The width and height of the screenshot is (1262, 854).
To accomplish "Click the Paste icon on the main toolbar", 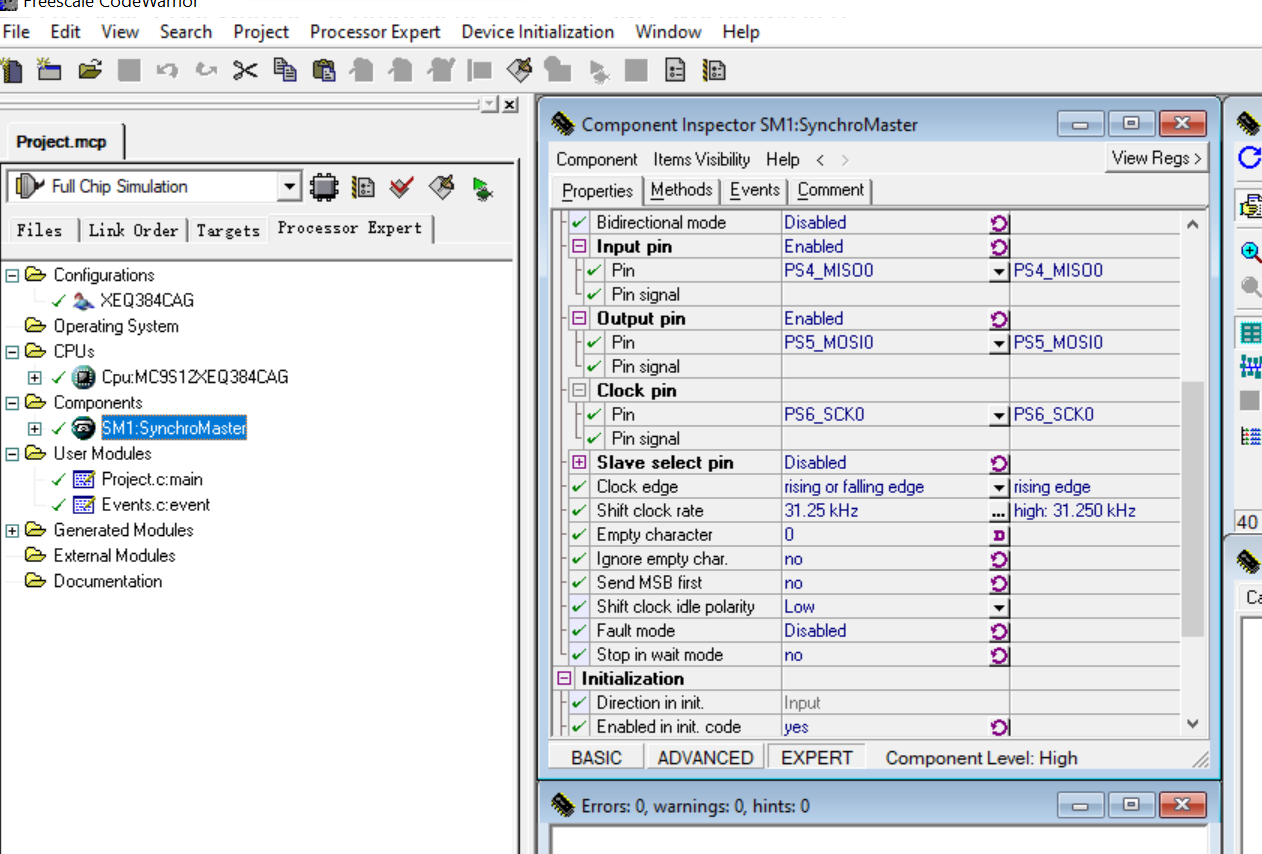I will [323, 70].
